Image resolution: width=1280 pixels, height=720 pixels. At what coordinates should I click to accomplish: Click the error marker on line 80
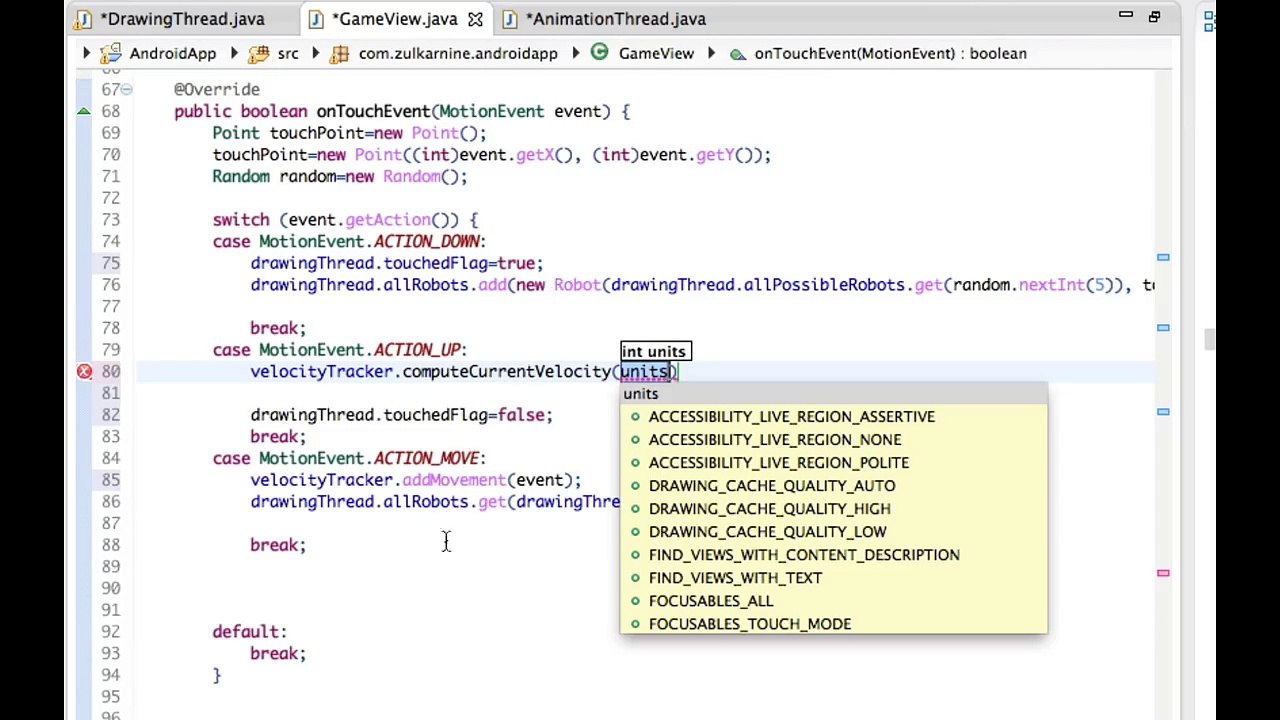point(84,371)
